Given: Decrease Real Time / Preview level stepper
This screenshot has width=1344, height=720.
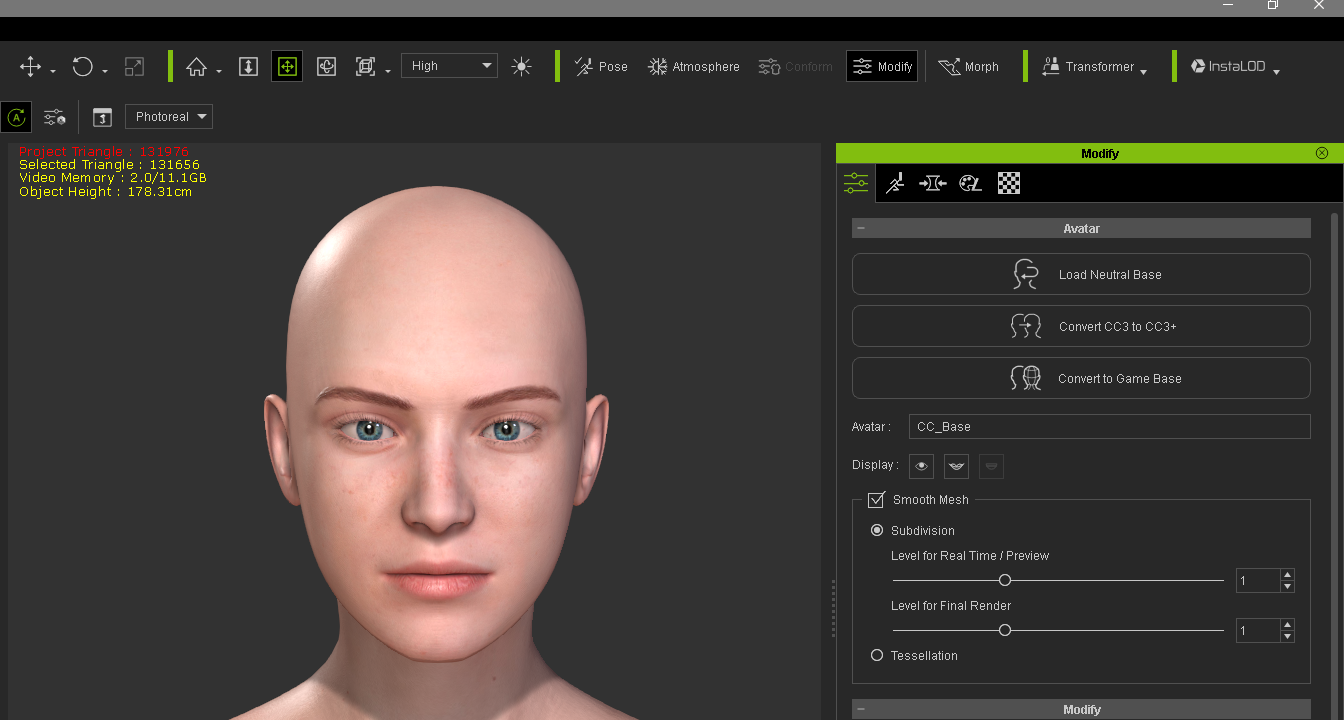Looking at the screenshot, I should tap(1287, 586).
